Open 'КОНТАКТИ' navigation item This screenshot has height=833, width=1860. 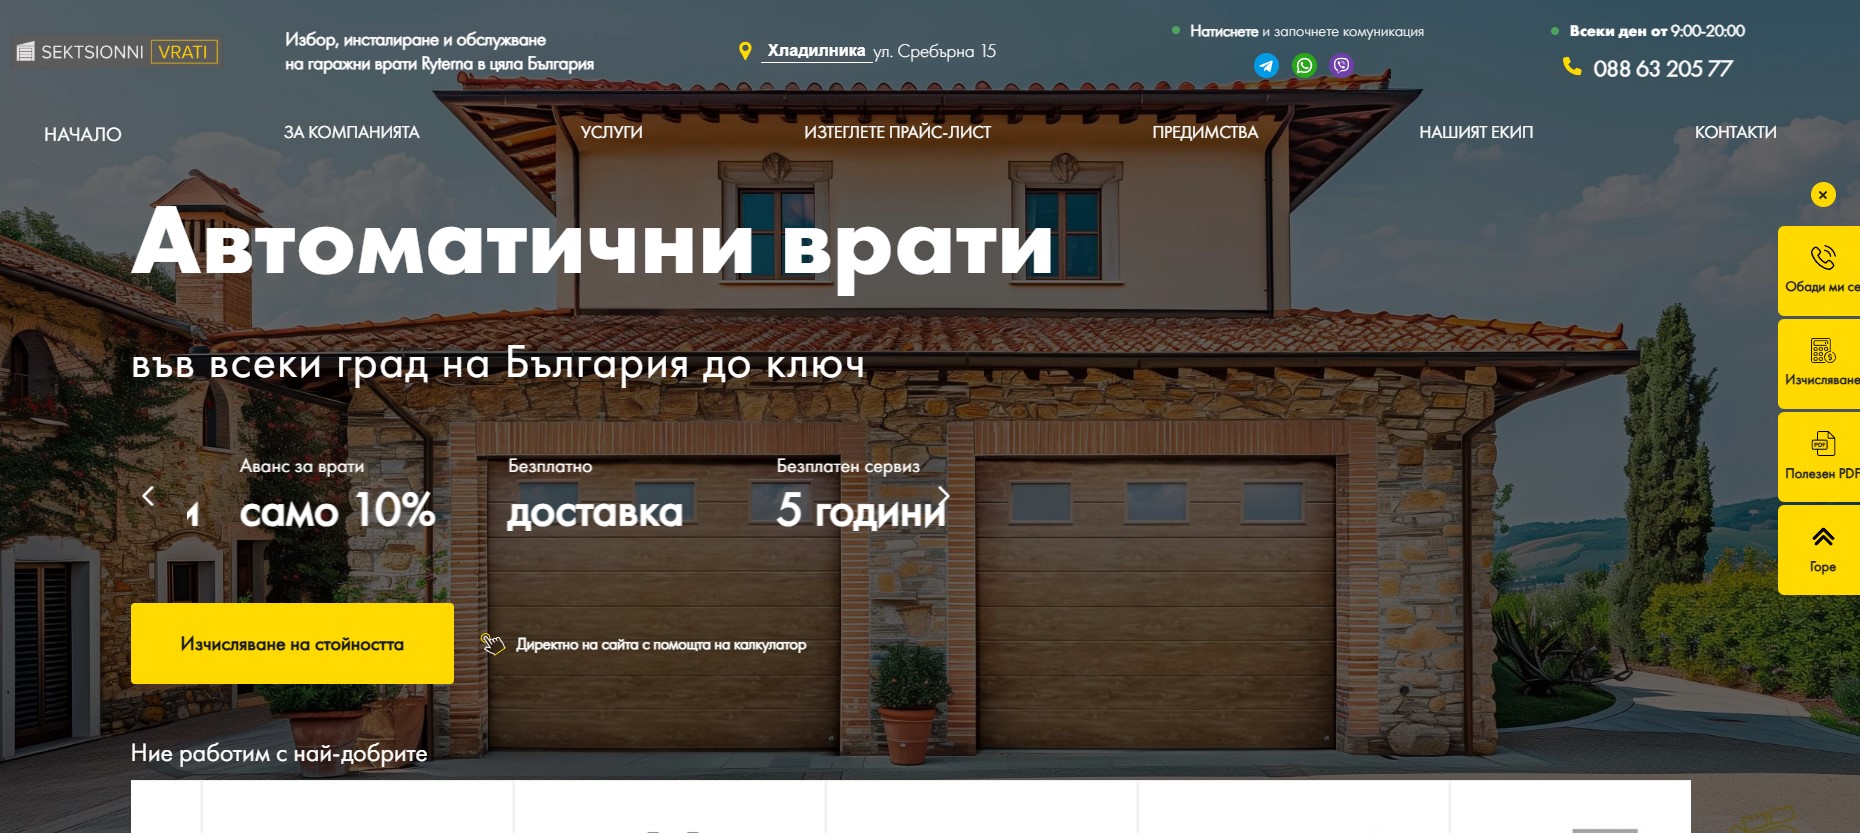(x=1735, y=132)
